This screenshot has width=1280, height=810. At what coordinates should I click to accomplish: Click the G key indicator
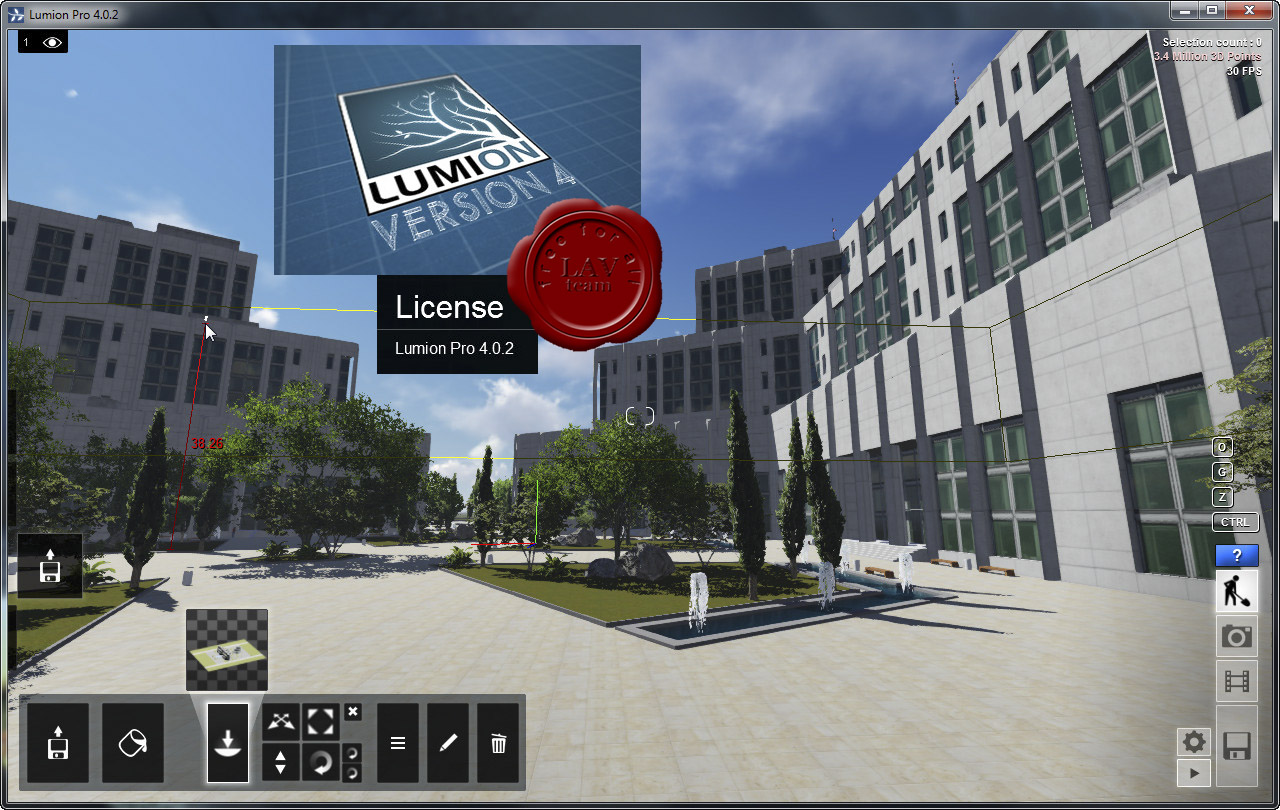[x=1222, y=471]
